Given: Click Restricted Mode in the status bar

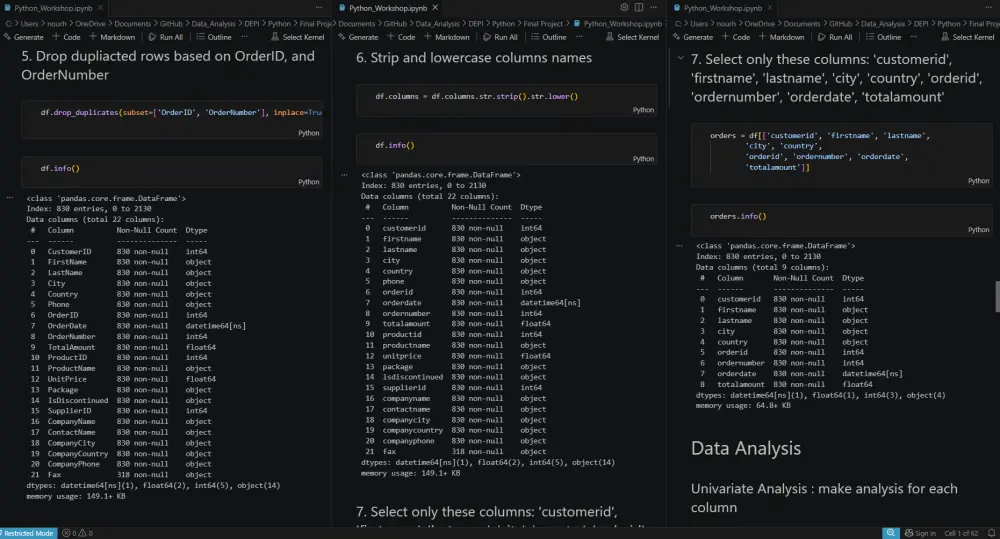Looking at the screenshot, I should click(x=27, y=533).
